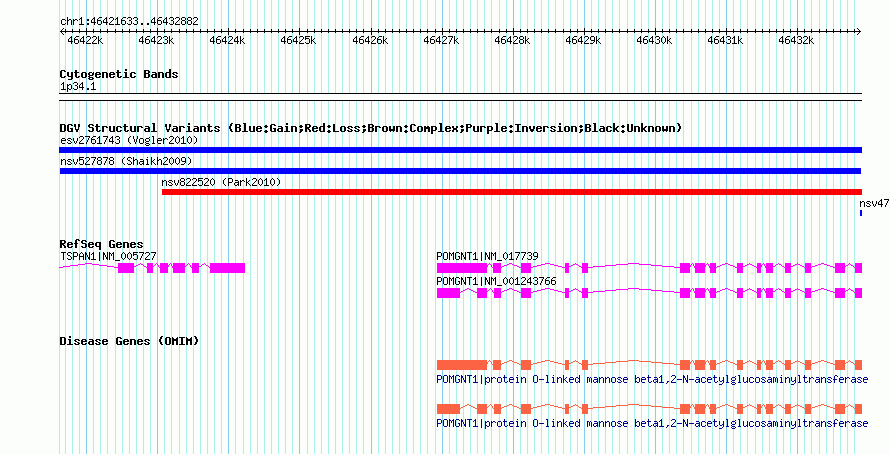Screen dimensions: 890x454
Task: Click the chr1:46421633..46432882 coordinate label
Action: [129, 22]
